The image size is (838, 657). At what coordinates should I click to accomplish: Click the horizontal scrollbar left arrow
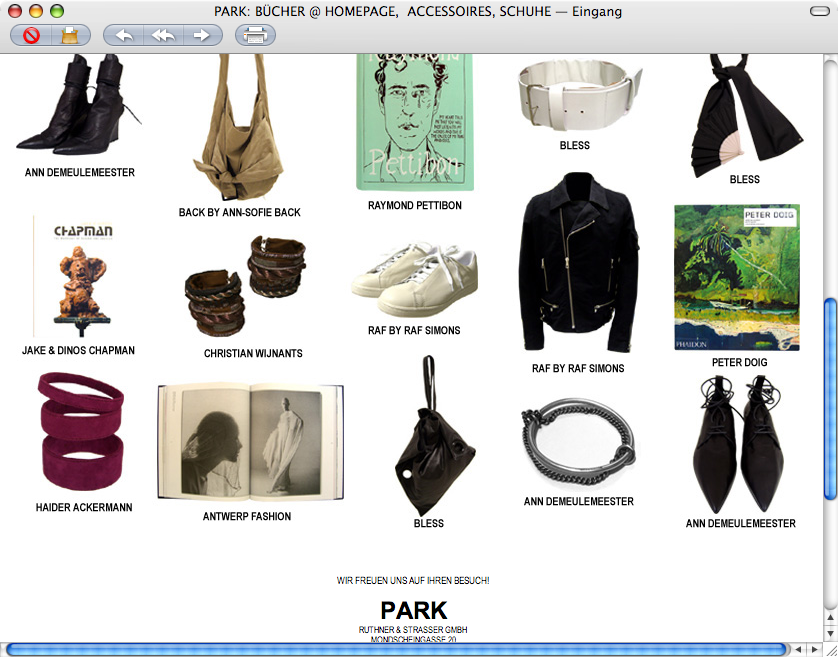click(x=799, y=649)
